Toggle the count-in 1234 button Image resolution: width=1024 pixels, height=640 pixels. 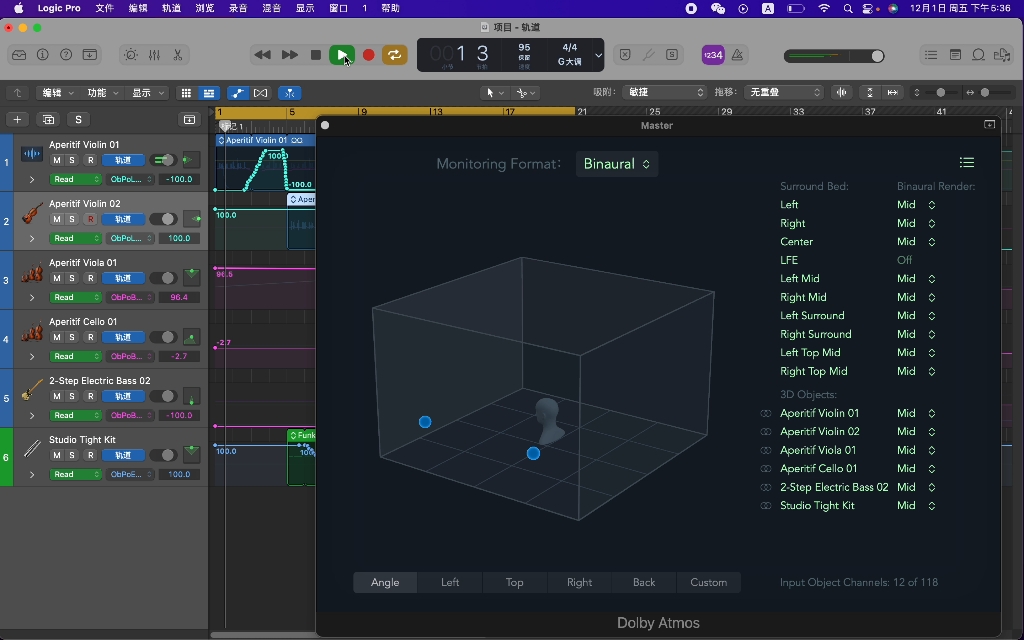coord(712,55)
